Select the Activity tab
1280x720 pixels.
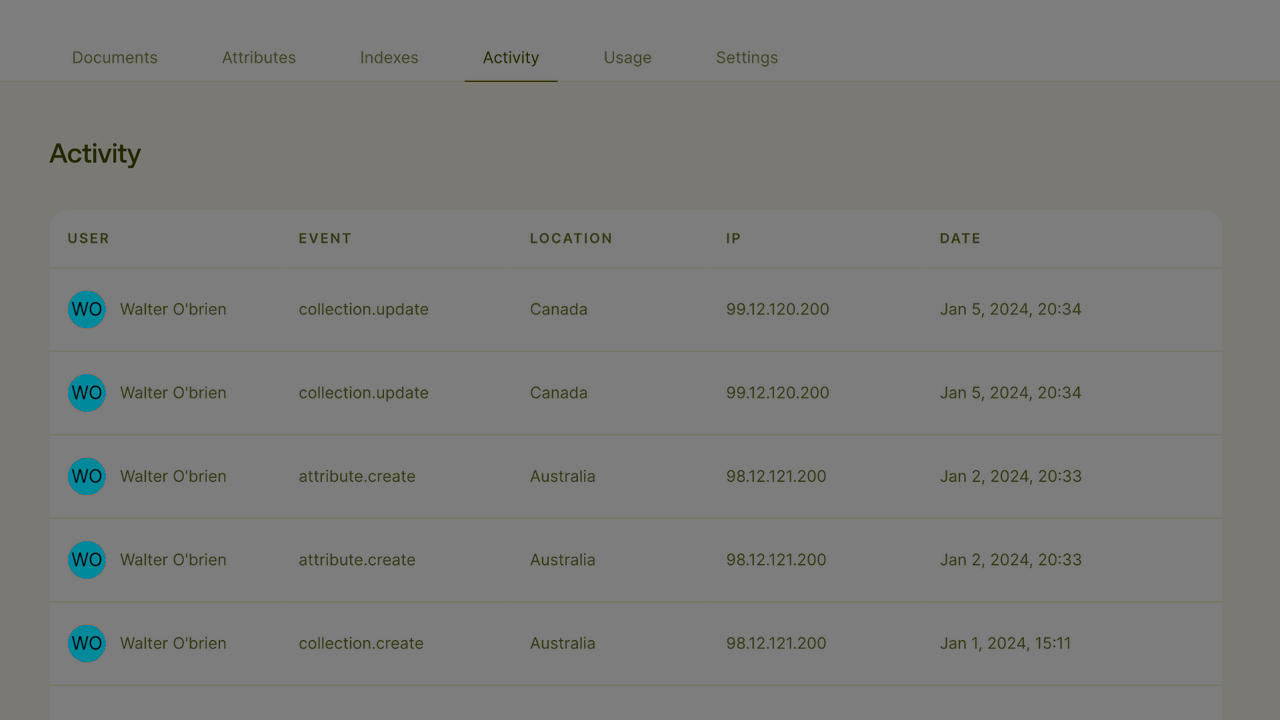(511, 57)
